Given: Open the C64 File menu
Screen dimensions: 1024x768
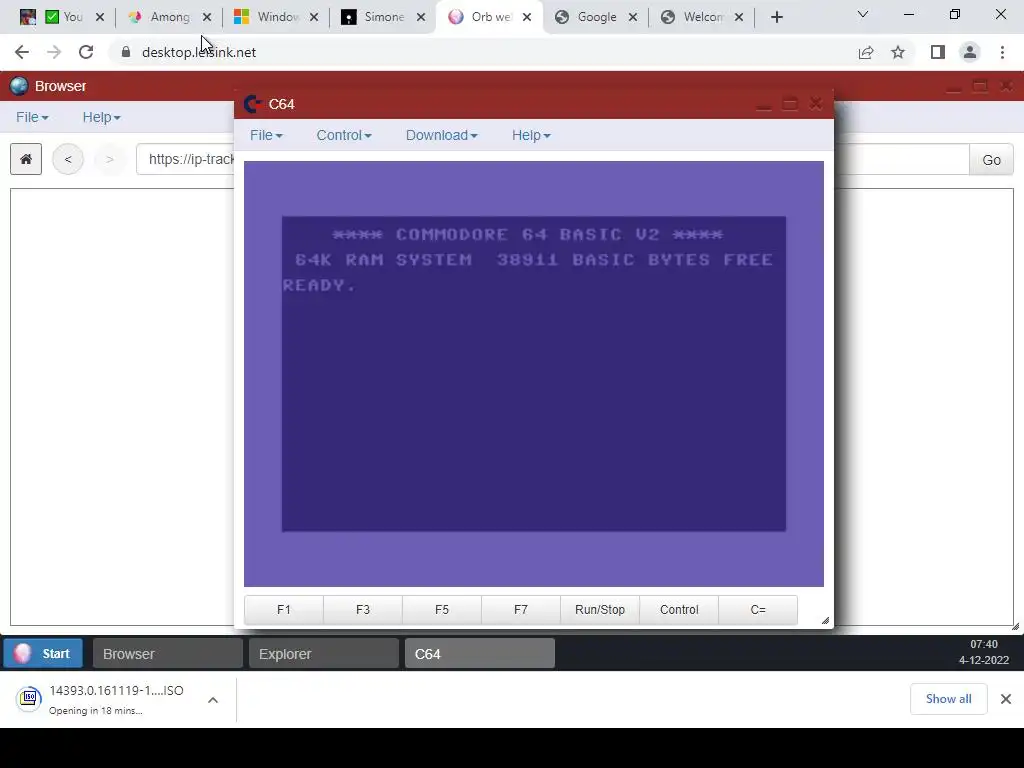Looking at the screenshot, I should click(x=266, y=135).
